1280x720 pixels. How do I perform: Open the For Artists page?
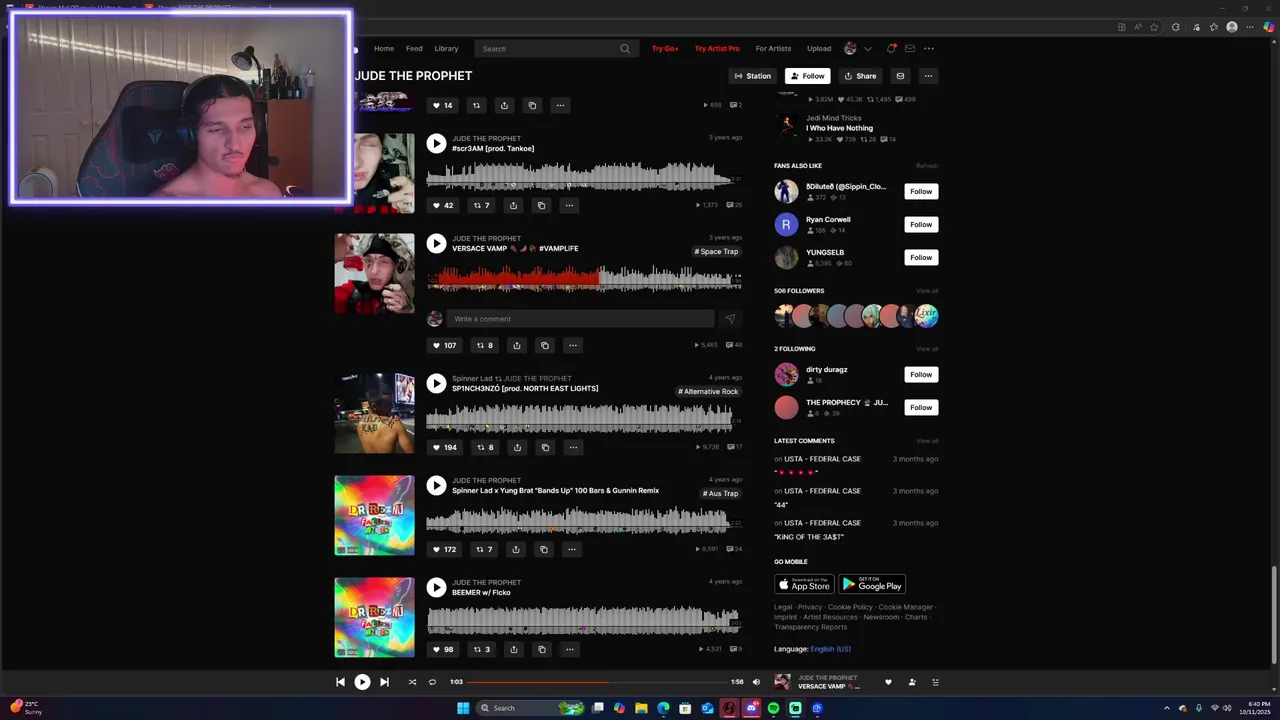pos(773,49)
